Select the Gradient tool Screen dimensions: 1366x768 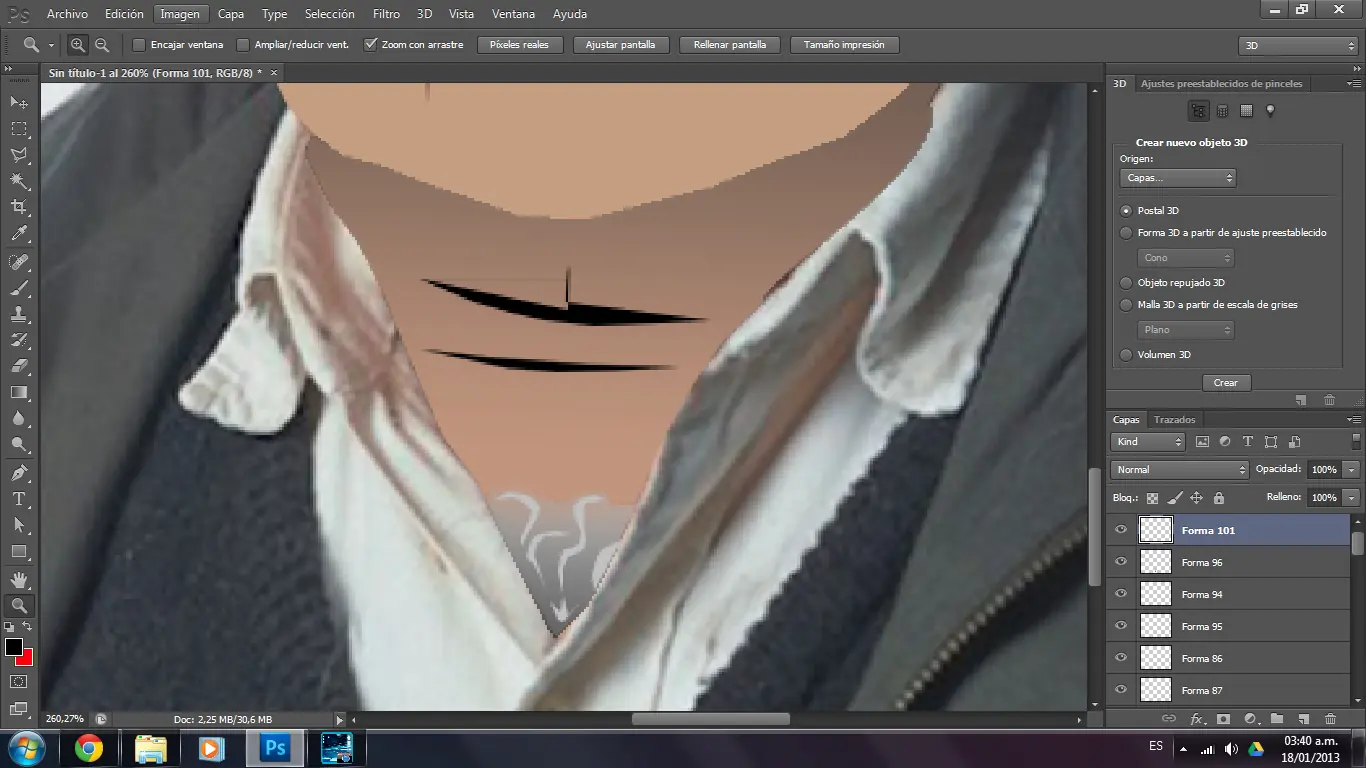[19, 392]
